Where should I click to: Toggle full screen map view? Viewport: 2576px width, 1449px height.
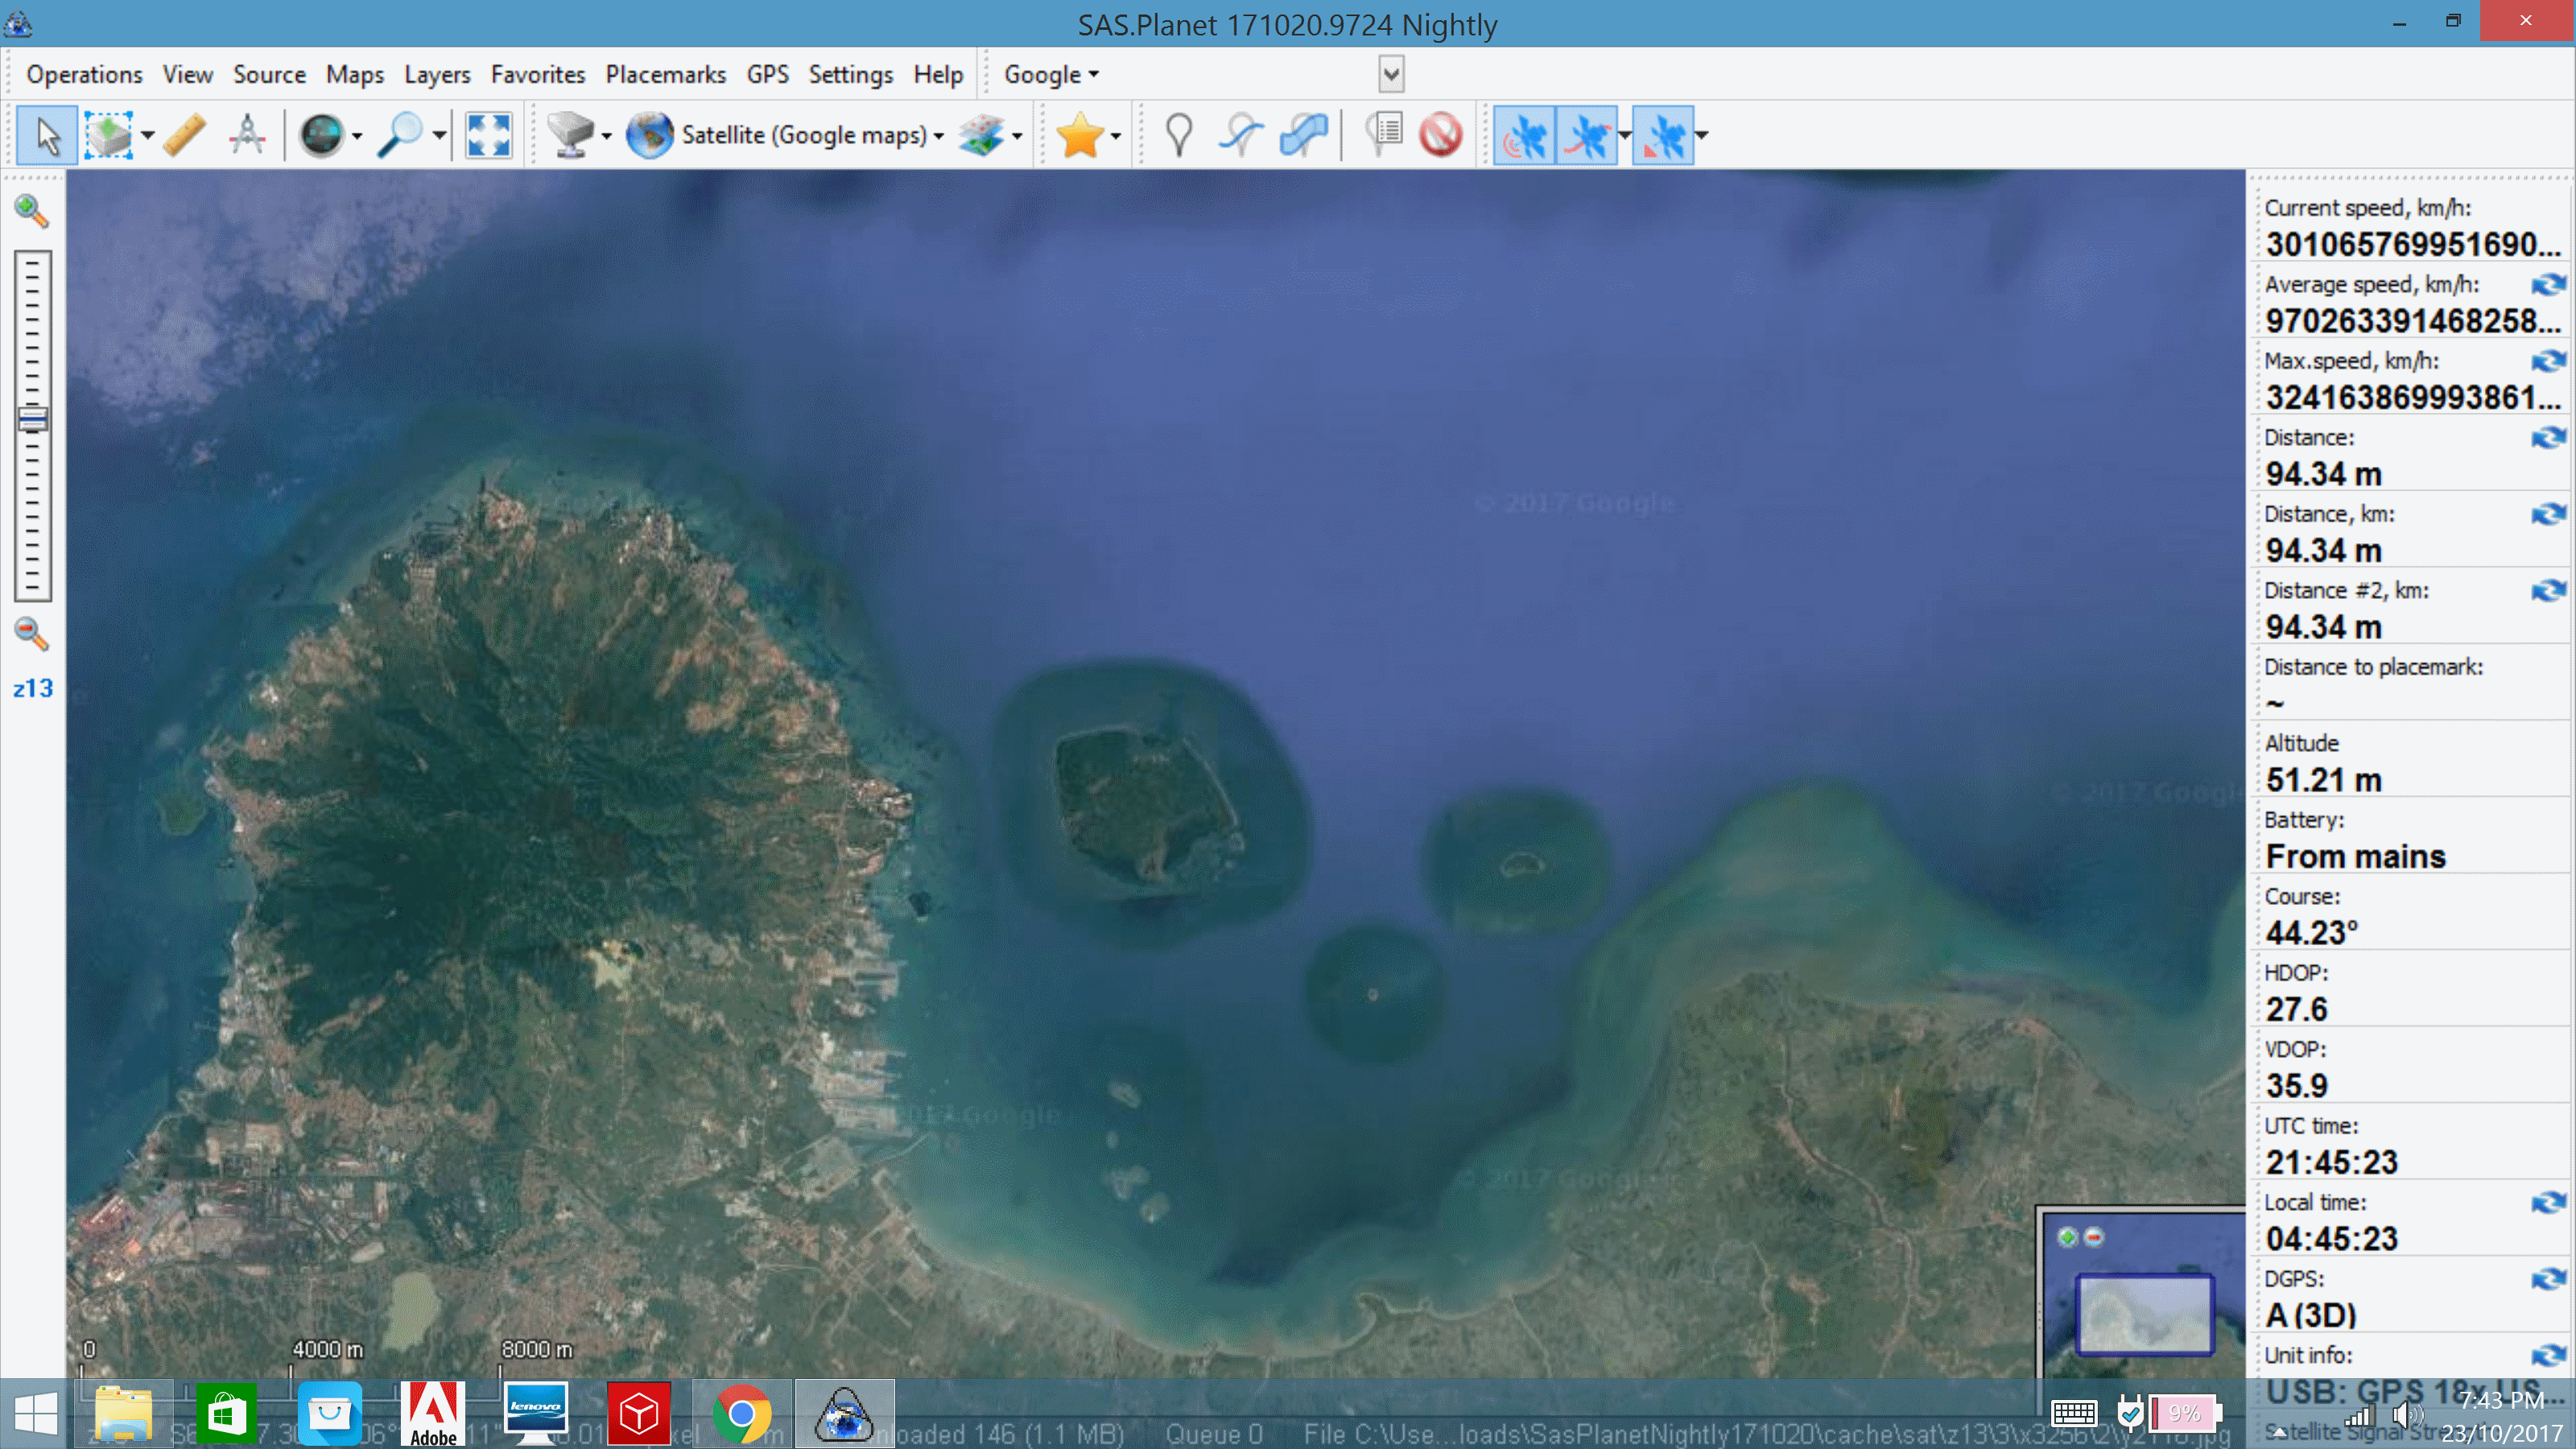pyautogui.click(x=488, y=135)
